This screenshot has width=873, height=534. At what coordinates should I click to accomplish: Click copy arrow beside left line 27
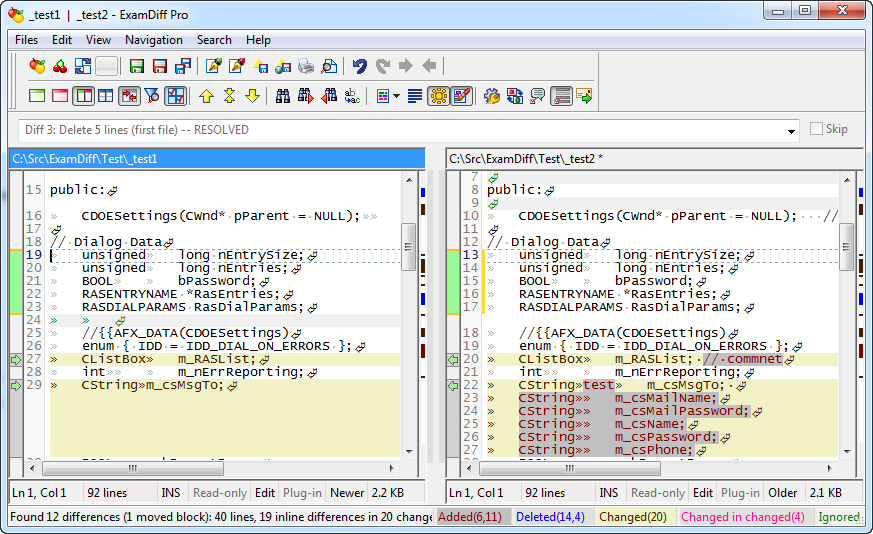16,360
